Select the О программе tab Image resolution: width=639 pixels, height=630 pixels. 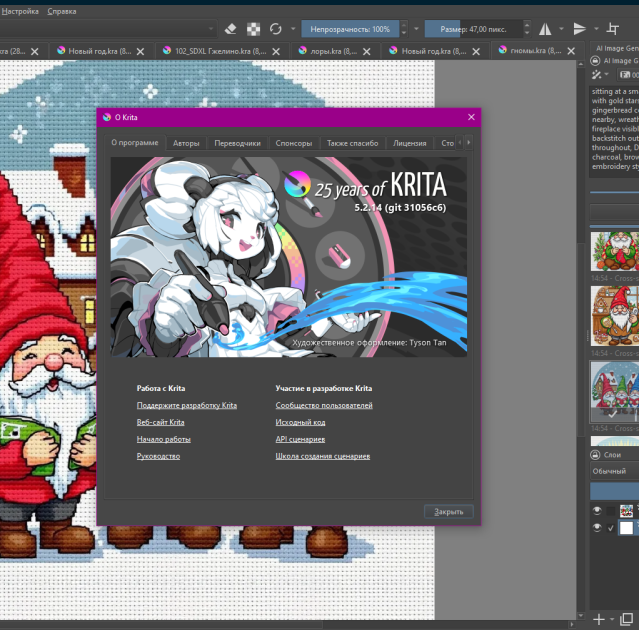click(135, 143)
